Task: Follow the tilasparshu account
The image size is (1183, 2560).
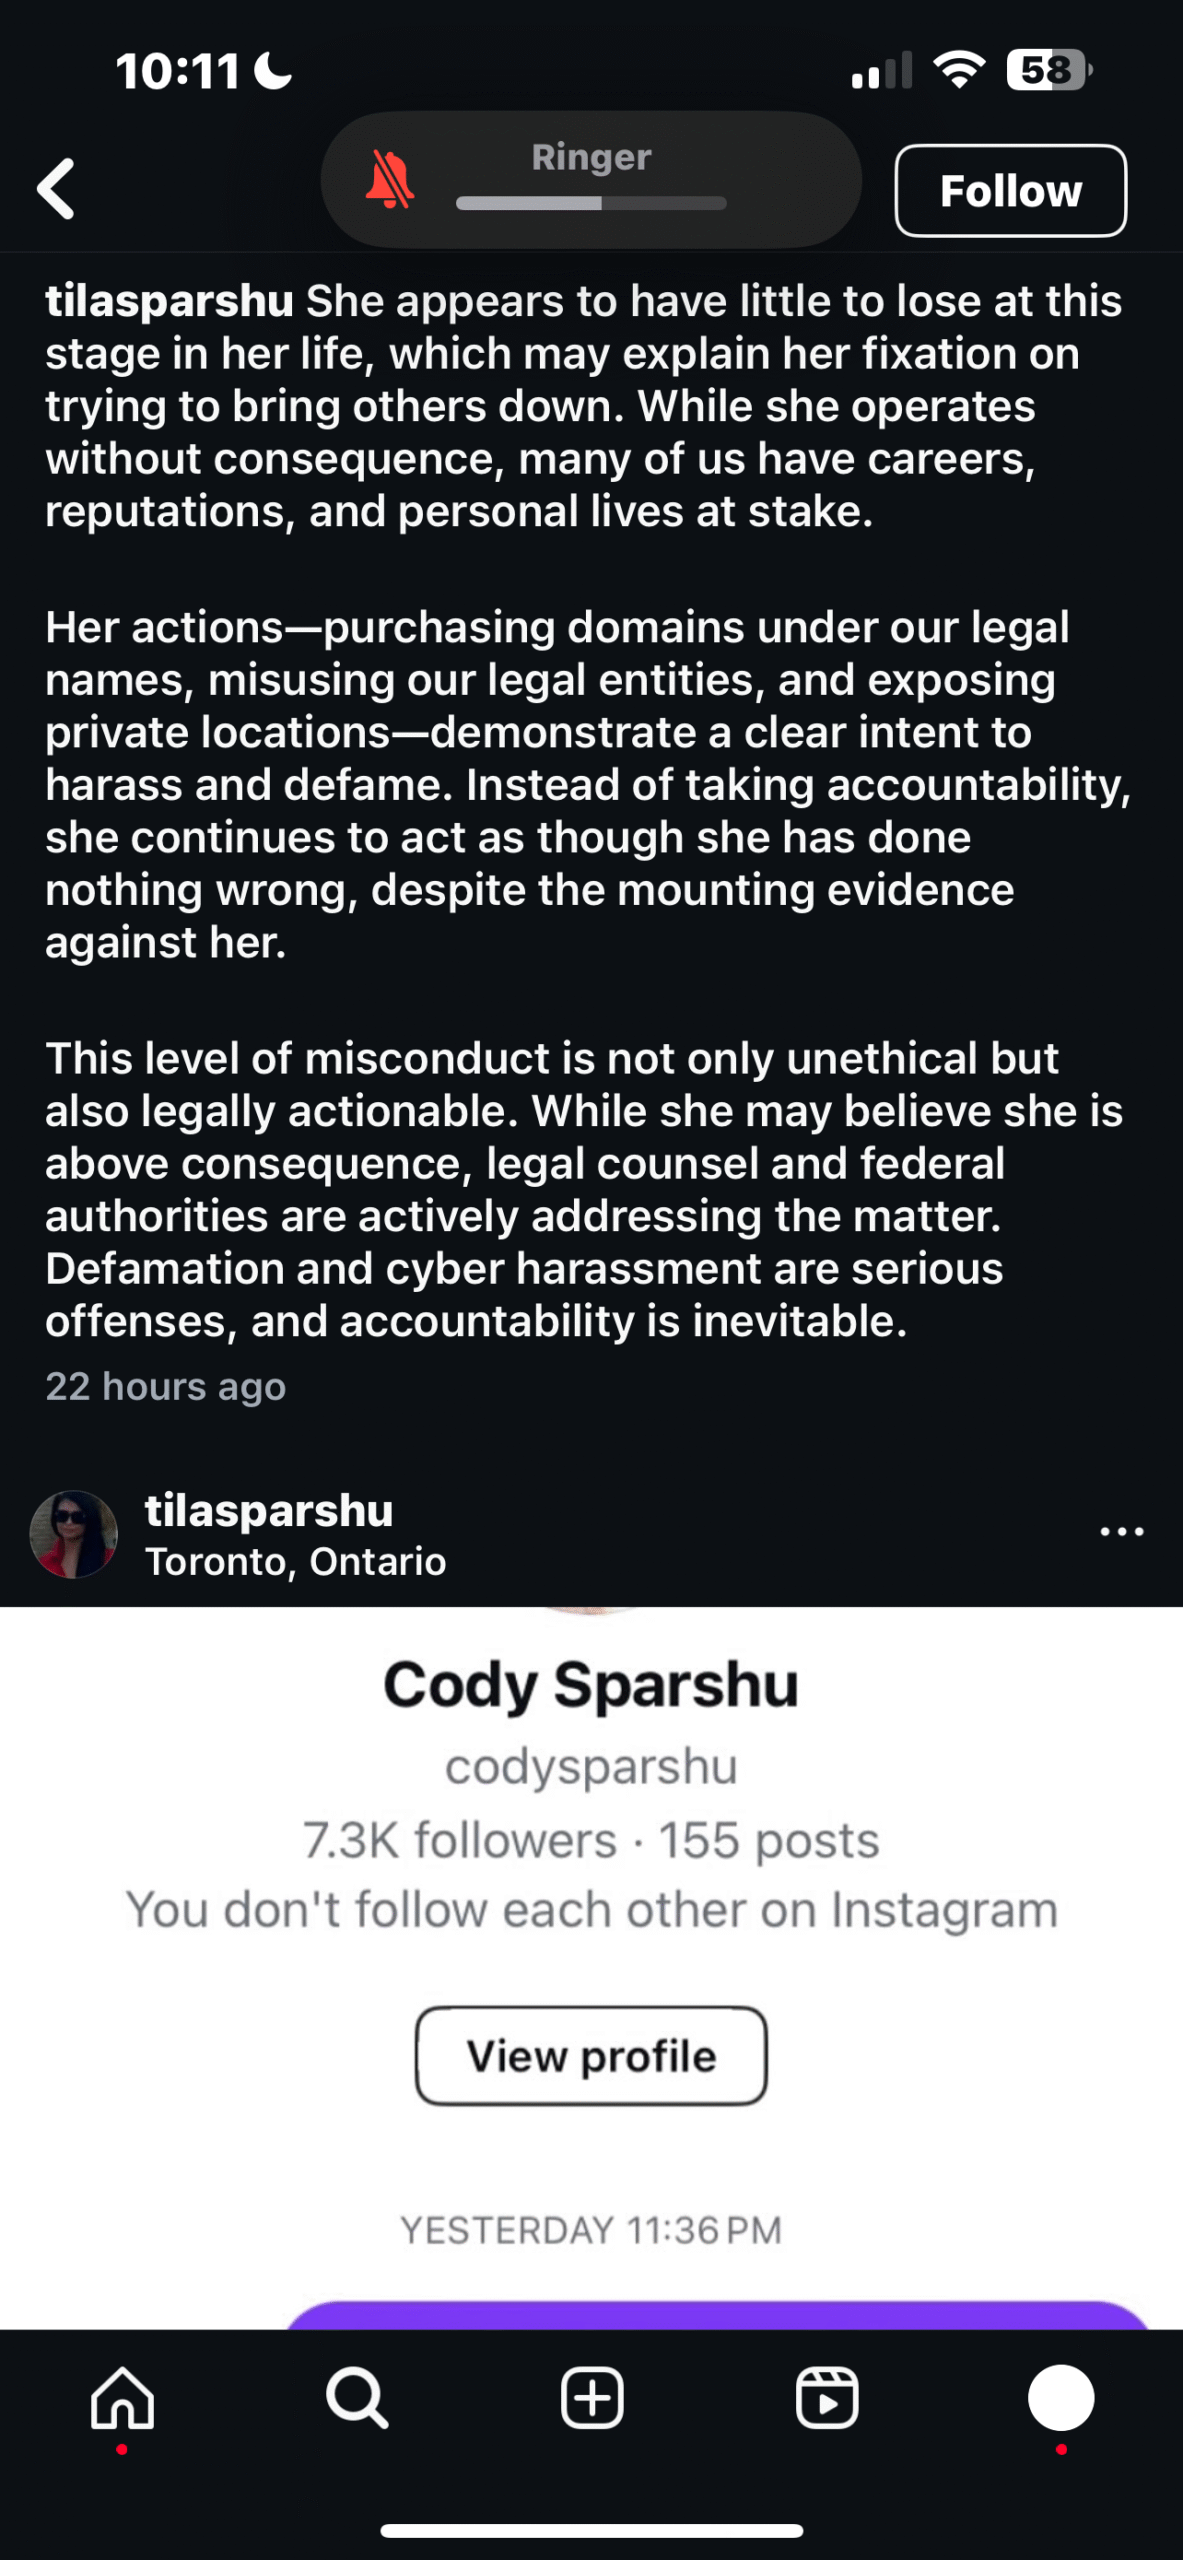Action: click(1010, 191)
